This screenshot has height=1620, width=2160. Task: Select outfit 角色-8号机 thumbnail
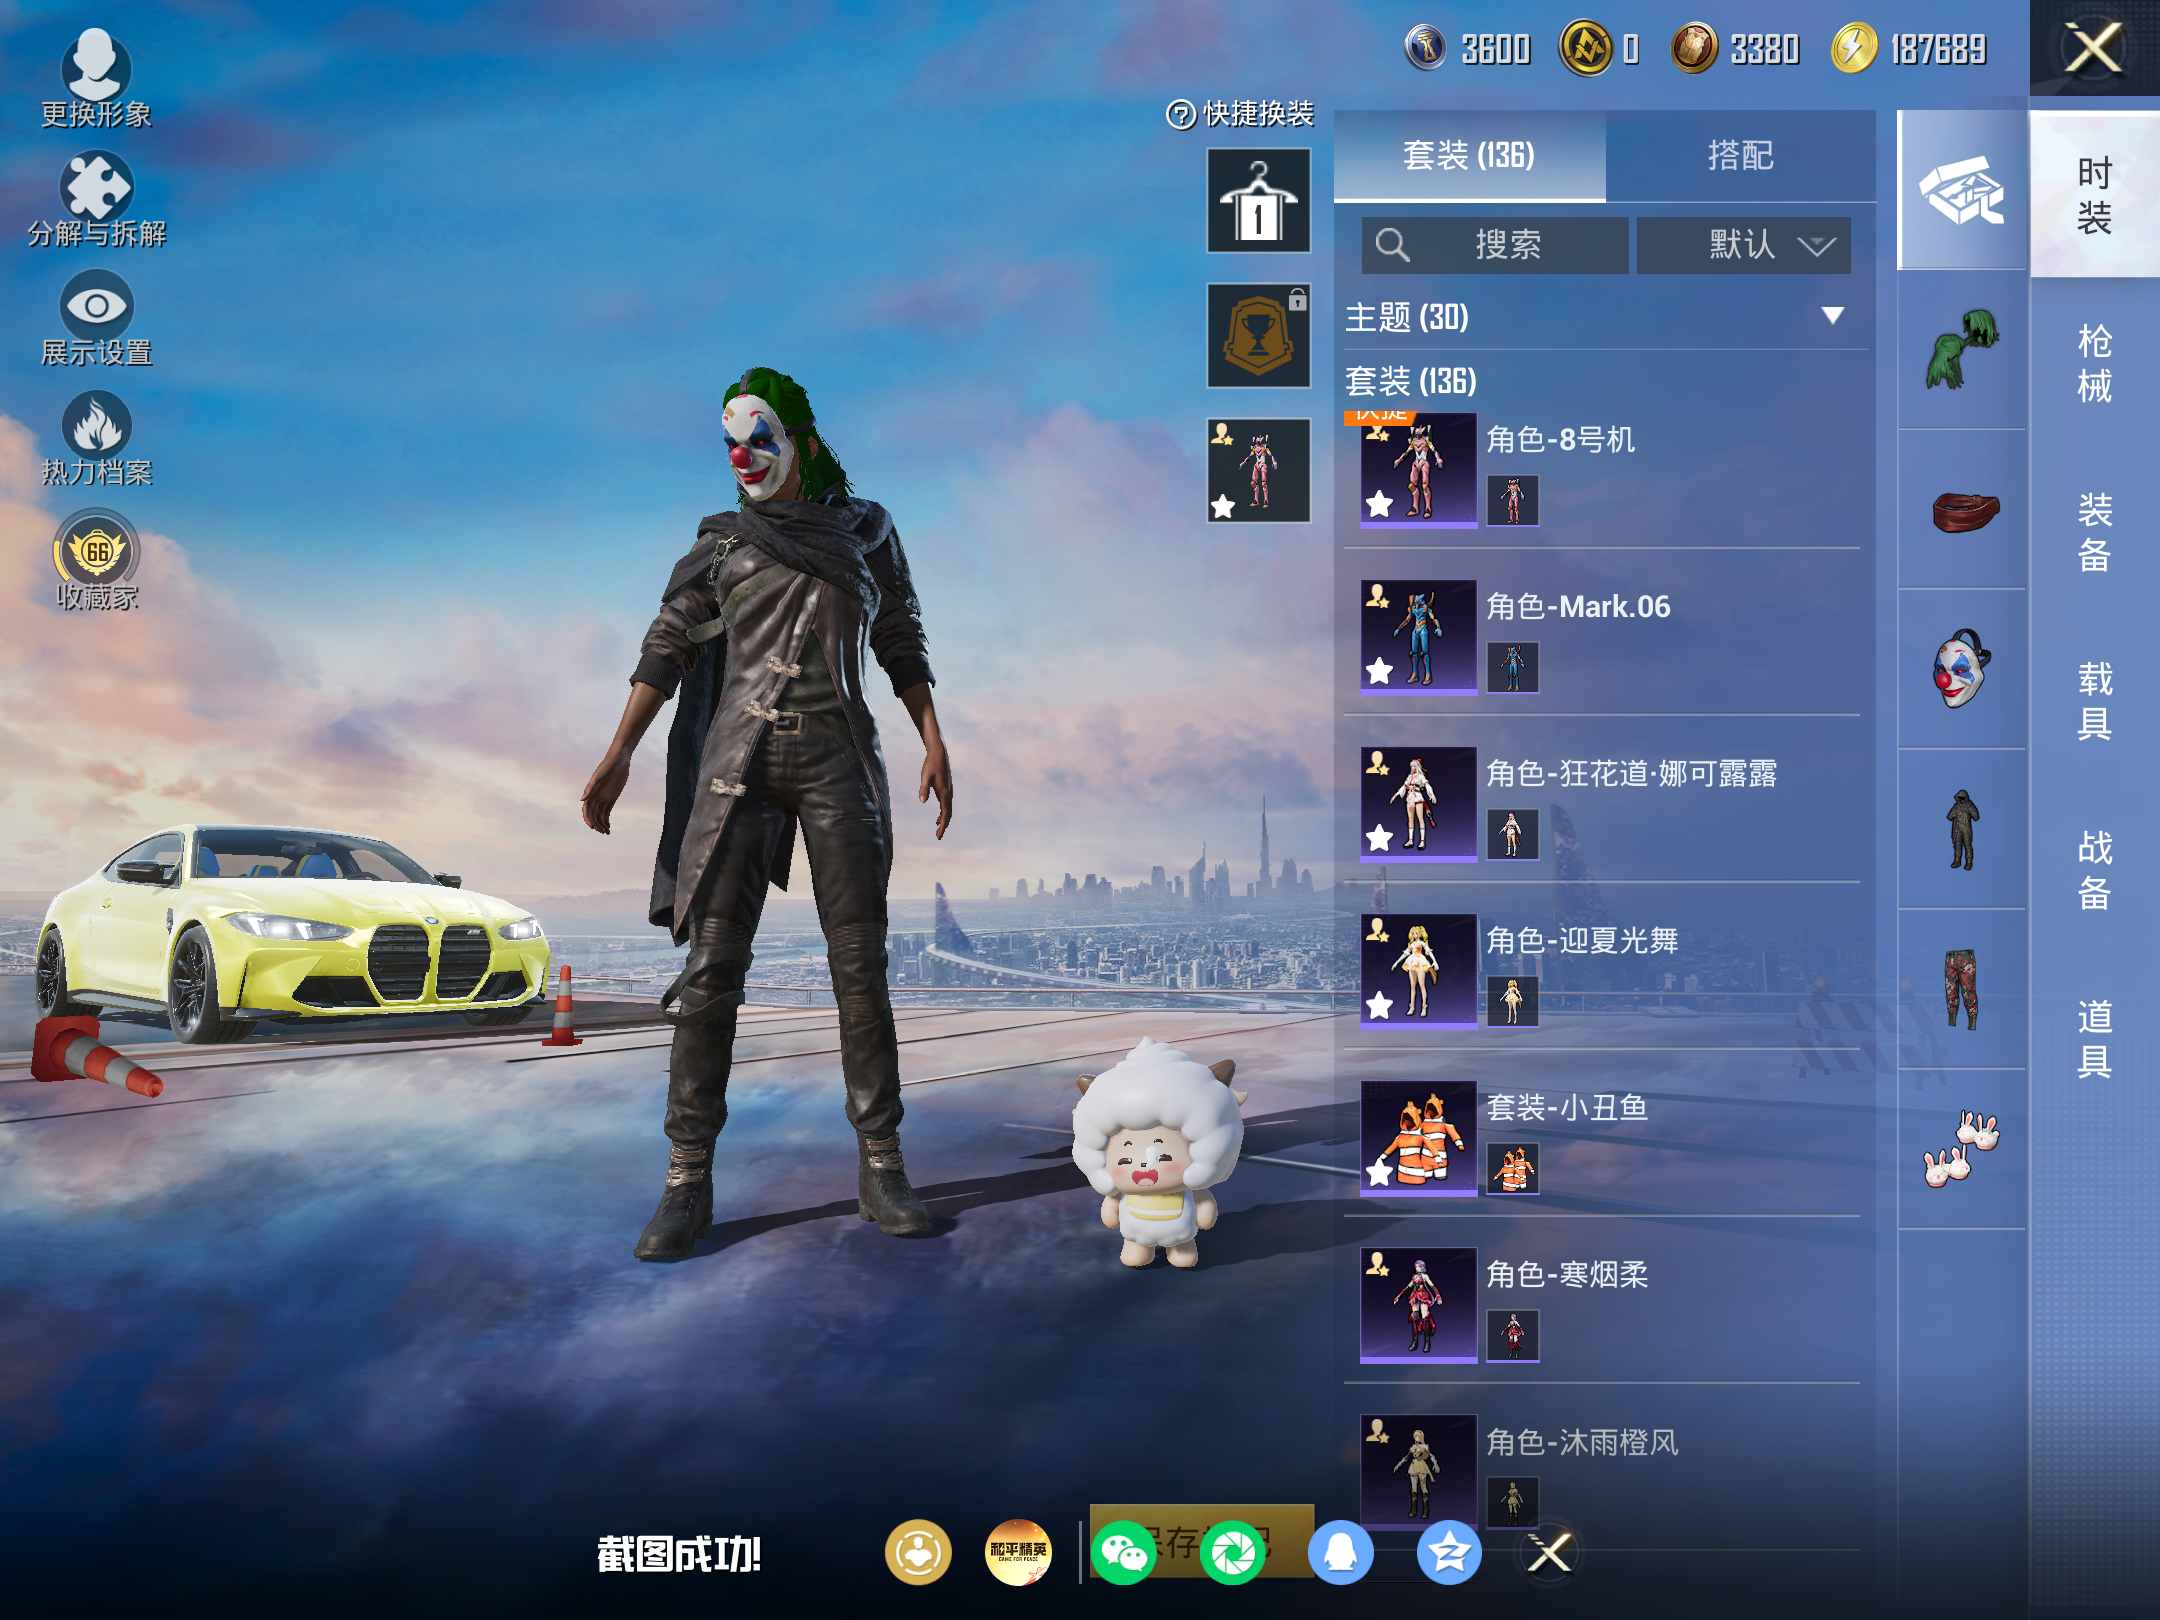(x=1418, y=469)
